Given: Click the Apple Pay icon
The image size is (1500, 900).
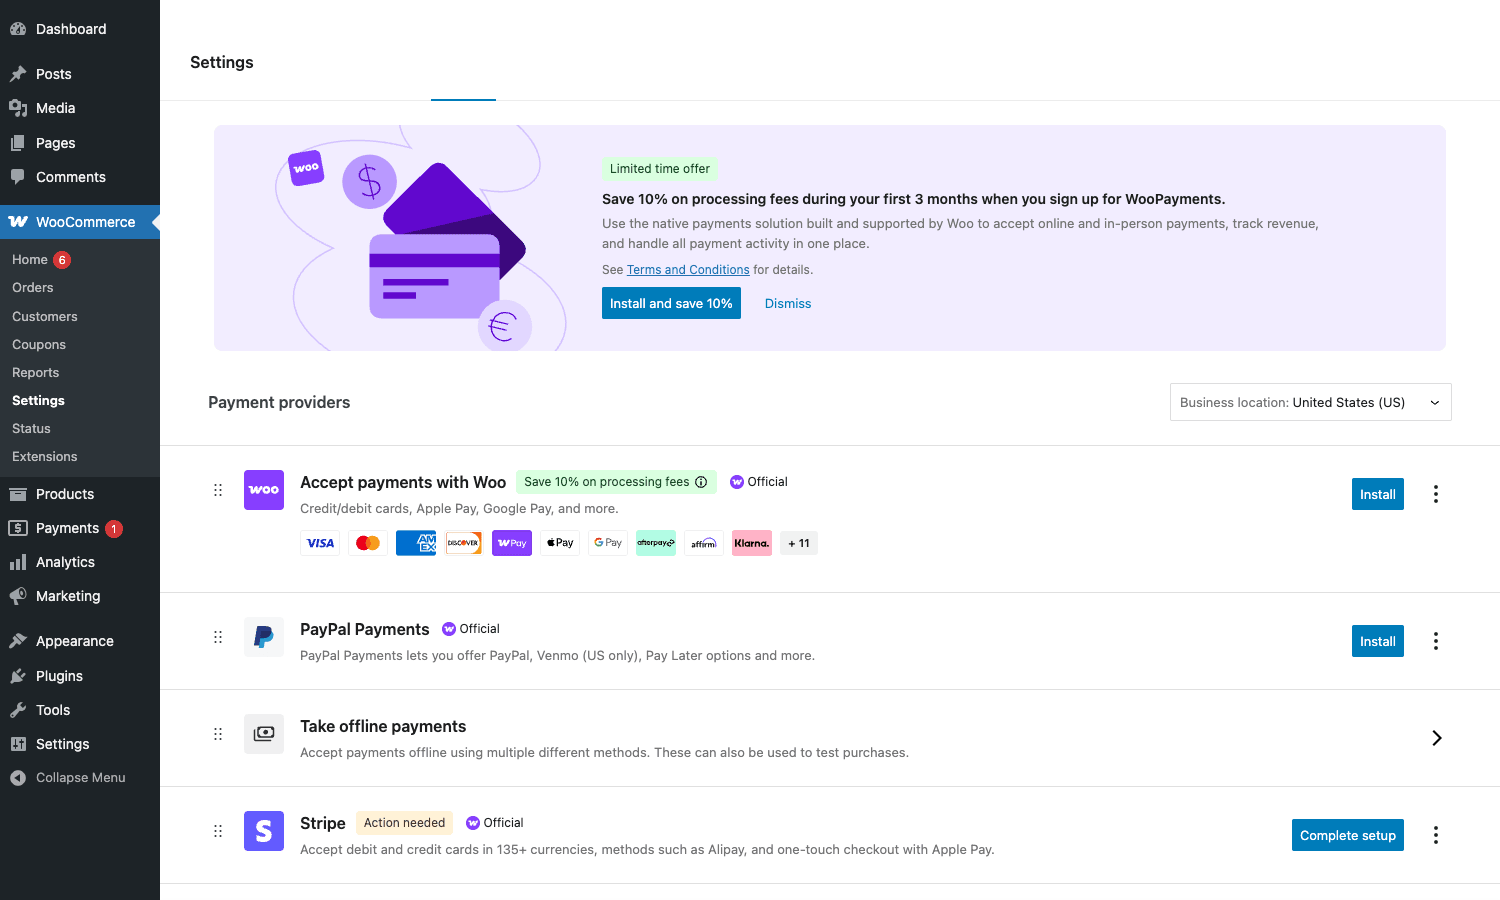Looking at the screenshot, I should pyautogui.click(x=560, y=543).
